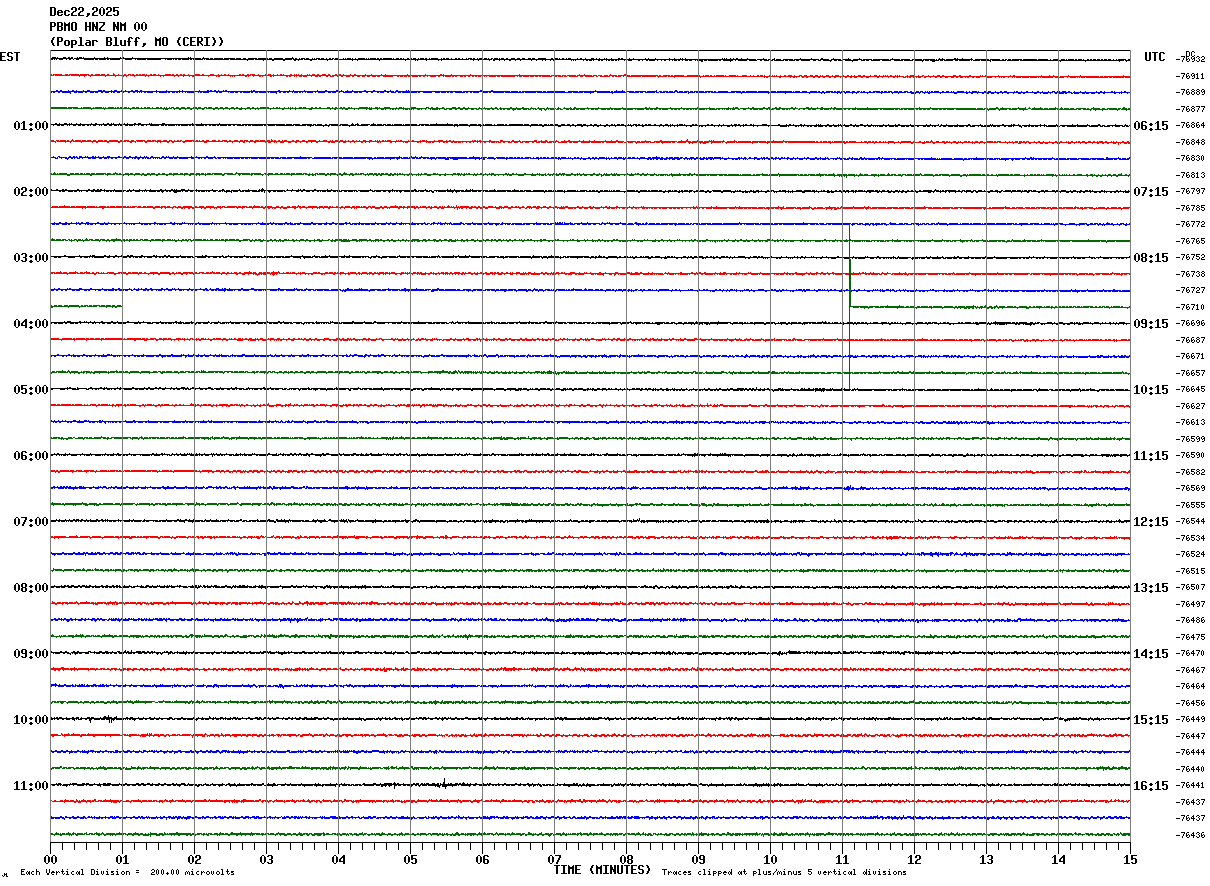Click the TIME (MINUTES) axis title
This screenshot has height=886, width=1210.
602,870
